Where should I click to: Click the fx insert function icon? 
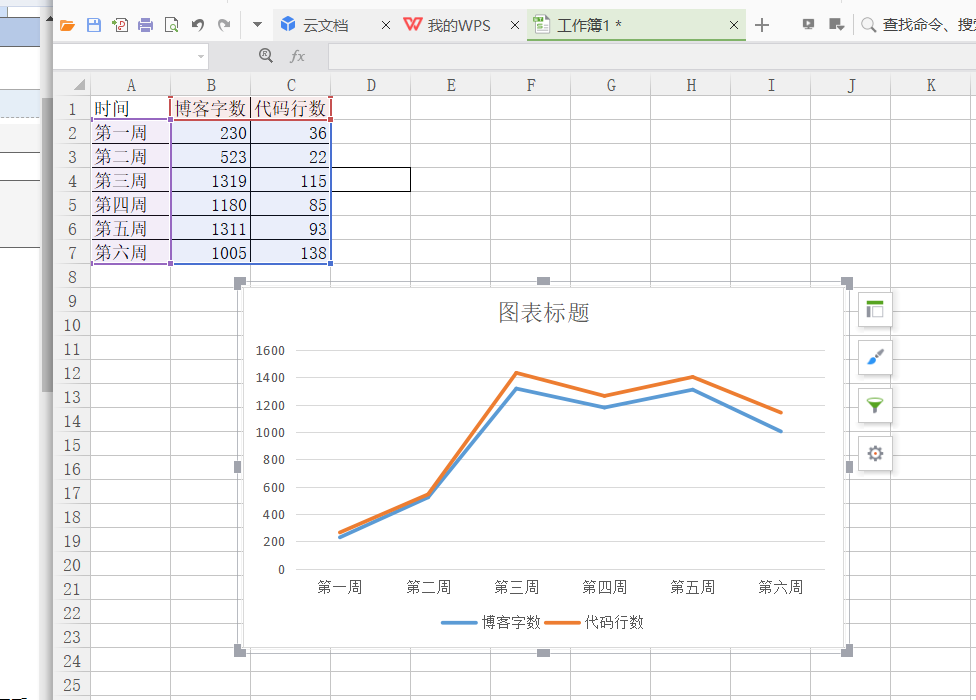point(298,57)
